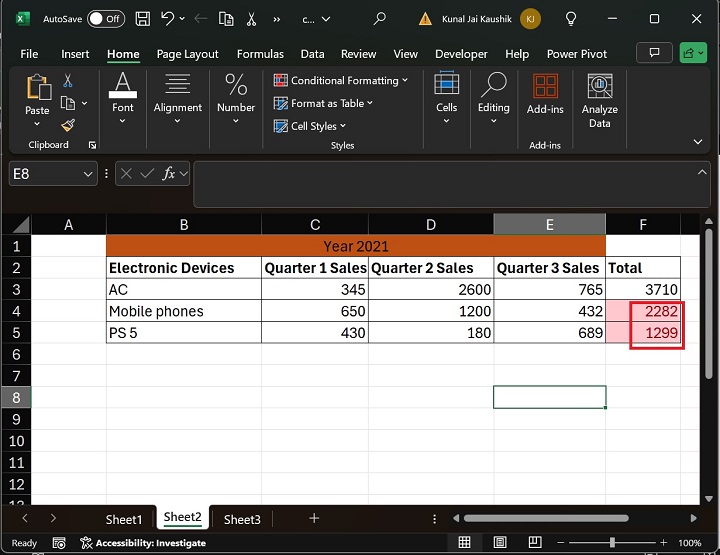The height and width of the screenshot is (555, 720).
Task: Click the Copy icon in title bar
Action: click(226, 19)
